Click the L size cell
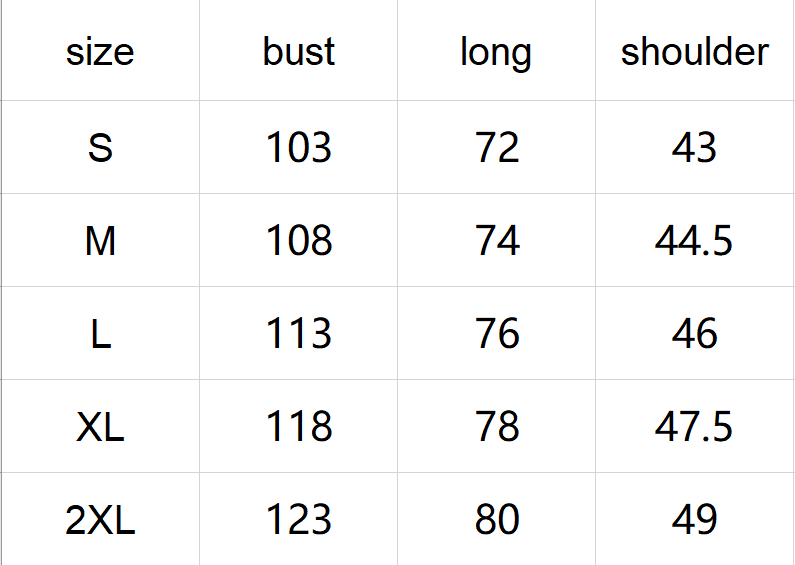Screen dimensions: 795x565 click(100, 334)
